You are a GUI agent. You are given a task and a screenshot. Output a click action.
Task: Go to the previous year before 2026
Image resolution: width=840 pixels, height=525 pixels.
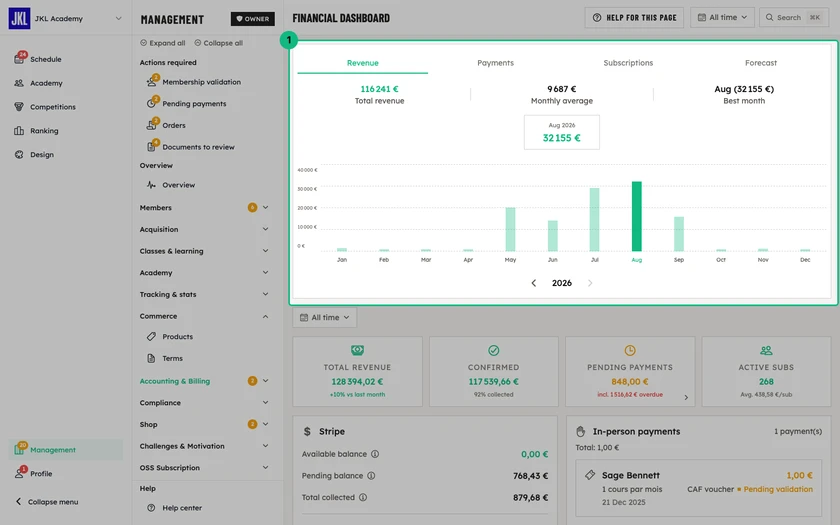click(534, 283)
